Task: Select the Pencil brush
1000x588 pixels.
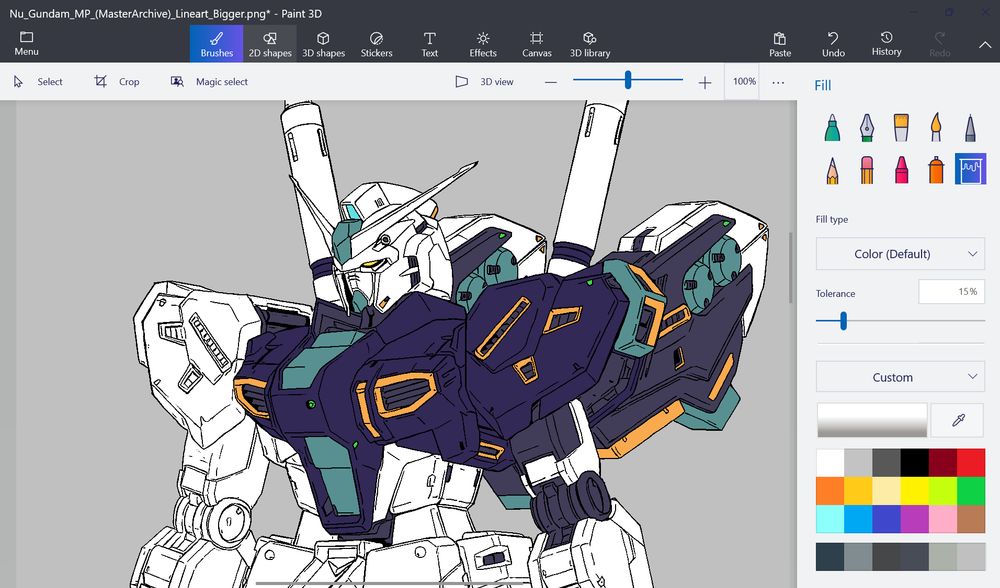Action: pos(832,170)
